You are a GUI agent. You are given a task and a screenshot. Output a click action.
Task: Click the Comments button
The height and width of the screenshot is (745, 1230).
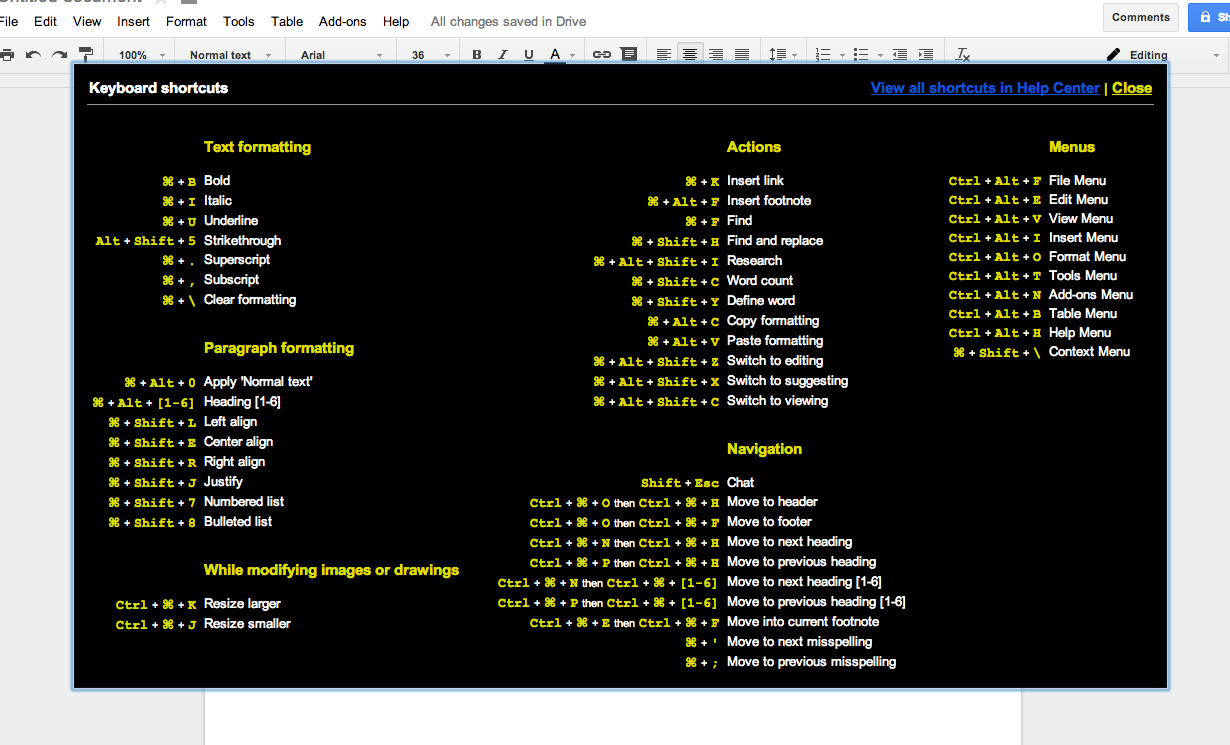1140,17
